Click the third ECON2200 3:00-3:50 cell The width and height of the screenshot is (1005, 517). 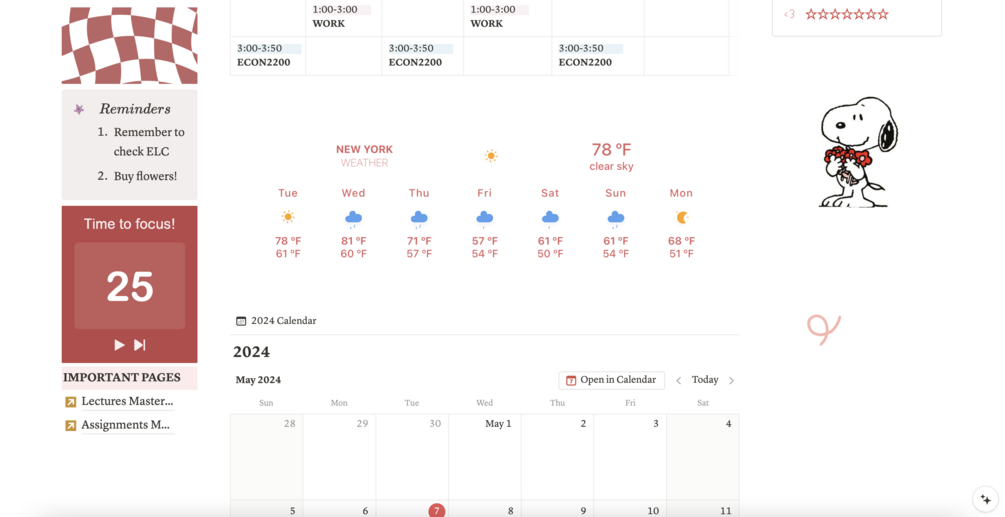pos(598,56)
